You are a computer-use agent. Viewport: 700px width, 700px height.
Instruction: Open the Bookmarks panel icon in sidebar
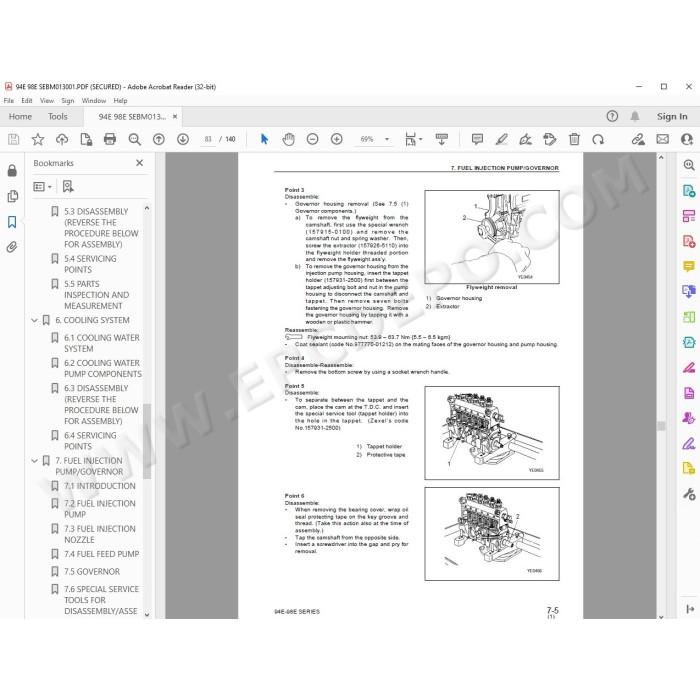point(12,222)
